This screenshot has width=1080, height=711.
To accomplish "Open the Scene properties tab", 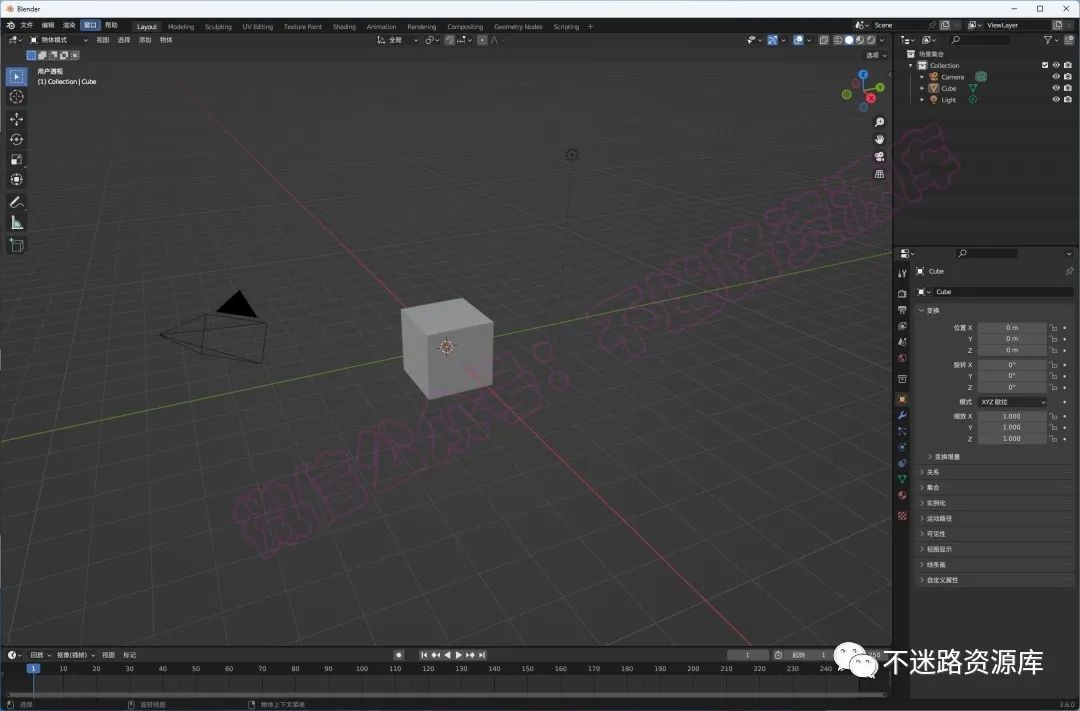I will pos(902,342).
